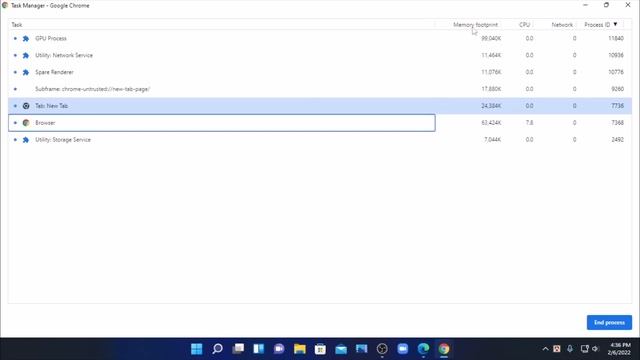Click process ID 11840
Screen dimensions: 640x360
[616, 38]
